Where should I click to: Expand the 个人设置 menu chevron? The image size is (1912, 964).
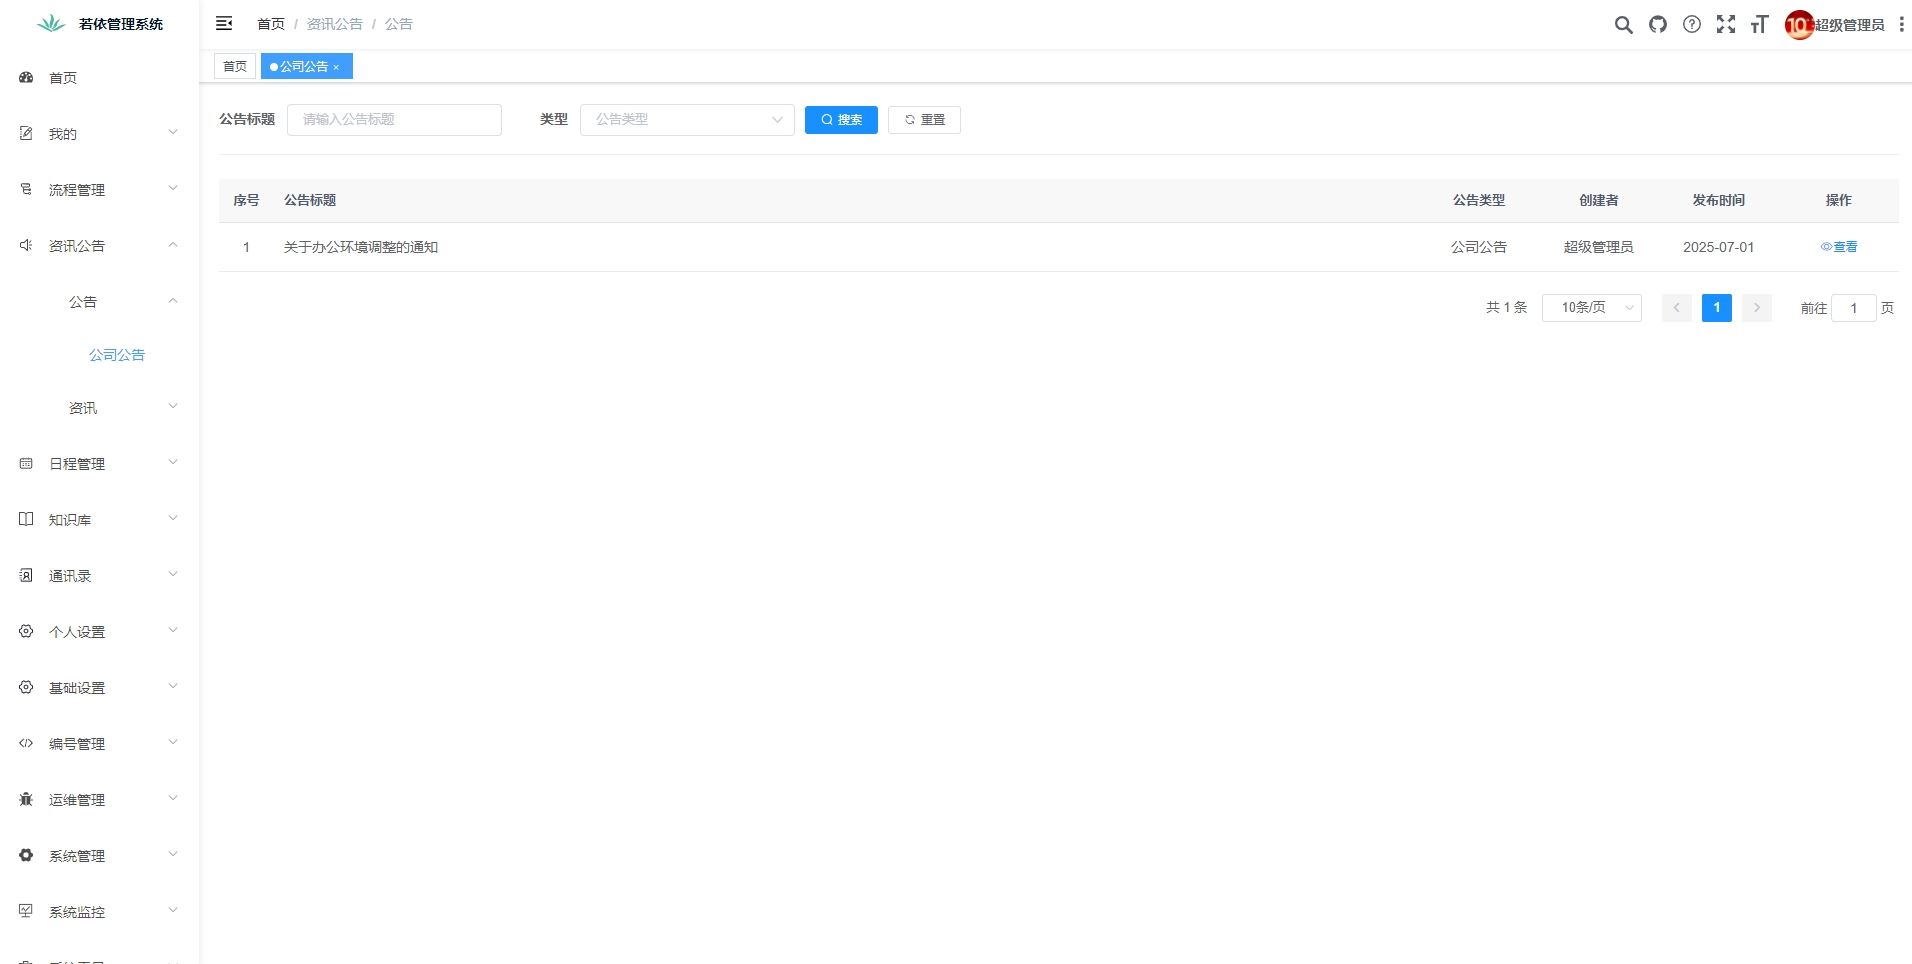tap(173, 630)
